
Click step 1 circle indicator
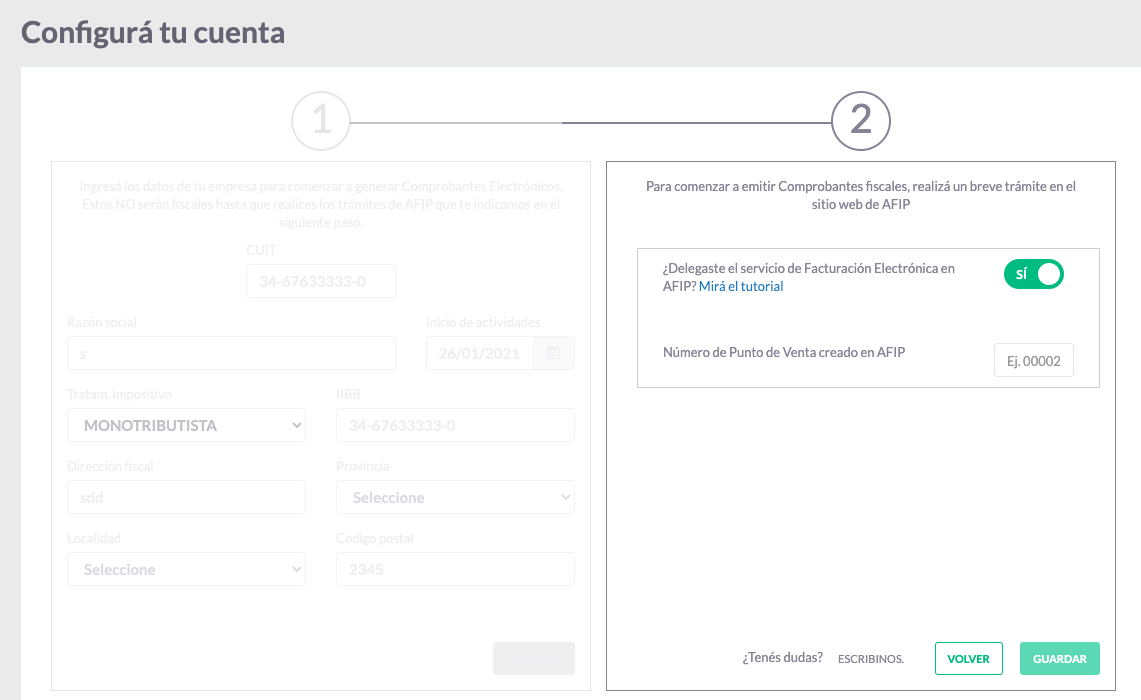pos(321,122)
